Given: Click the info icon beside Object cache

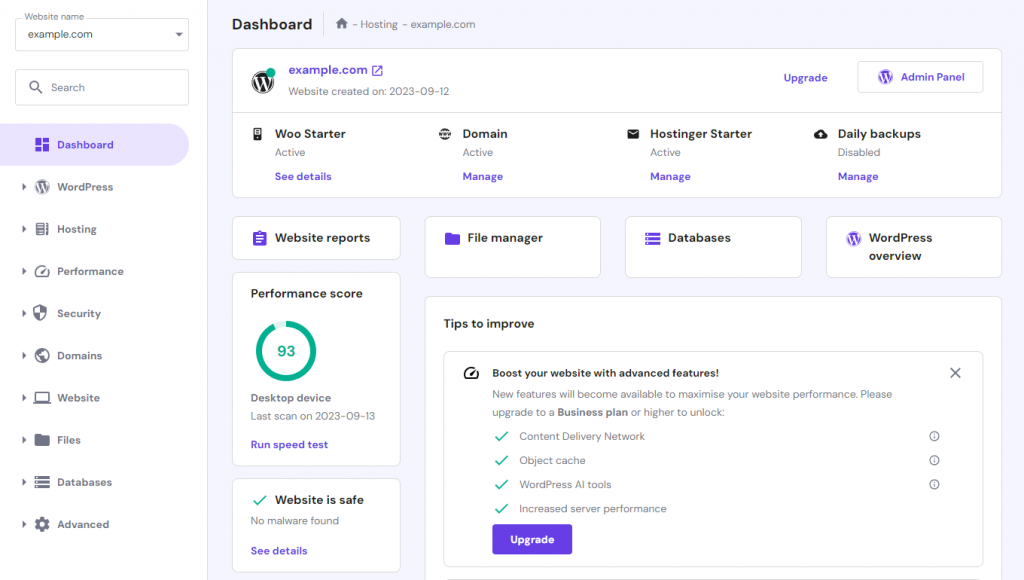Looking at the screenshot, I should (934, 460).
